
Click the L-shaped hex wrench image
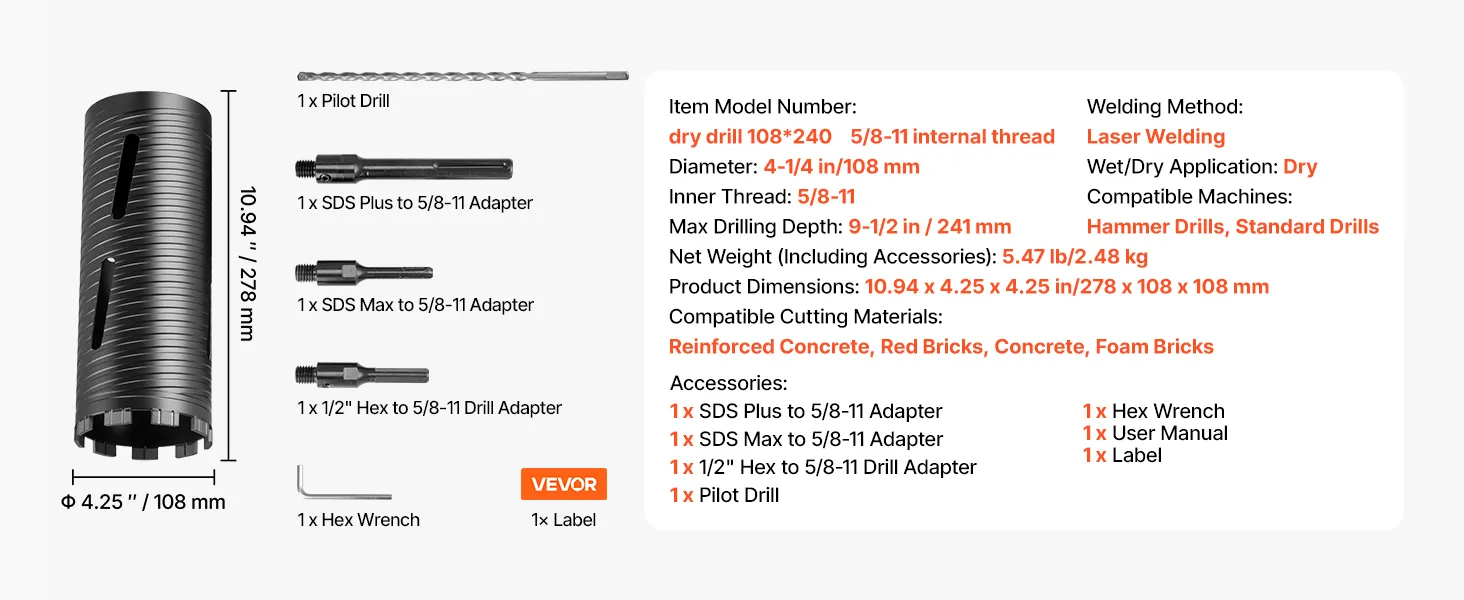[342, 484]
